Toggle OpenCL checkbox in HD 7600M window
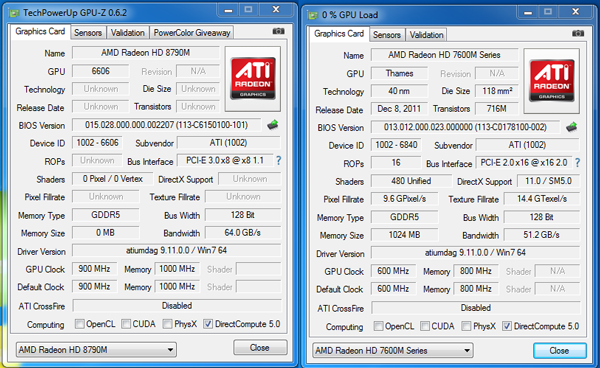The height and width of the screenshot is (368, 600). [x=378, y=326]
